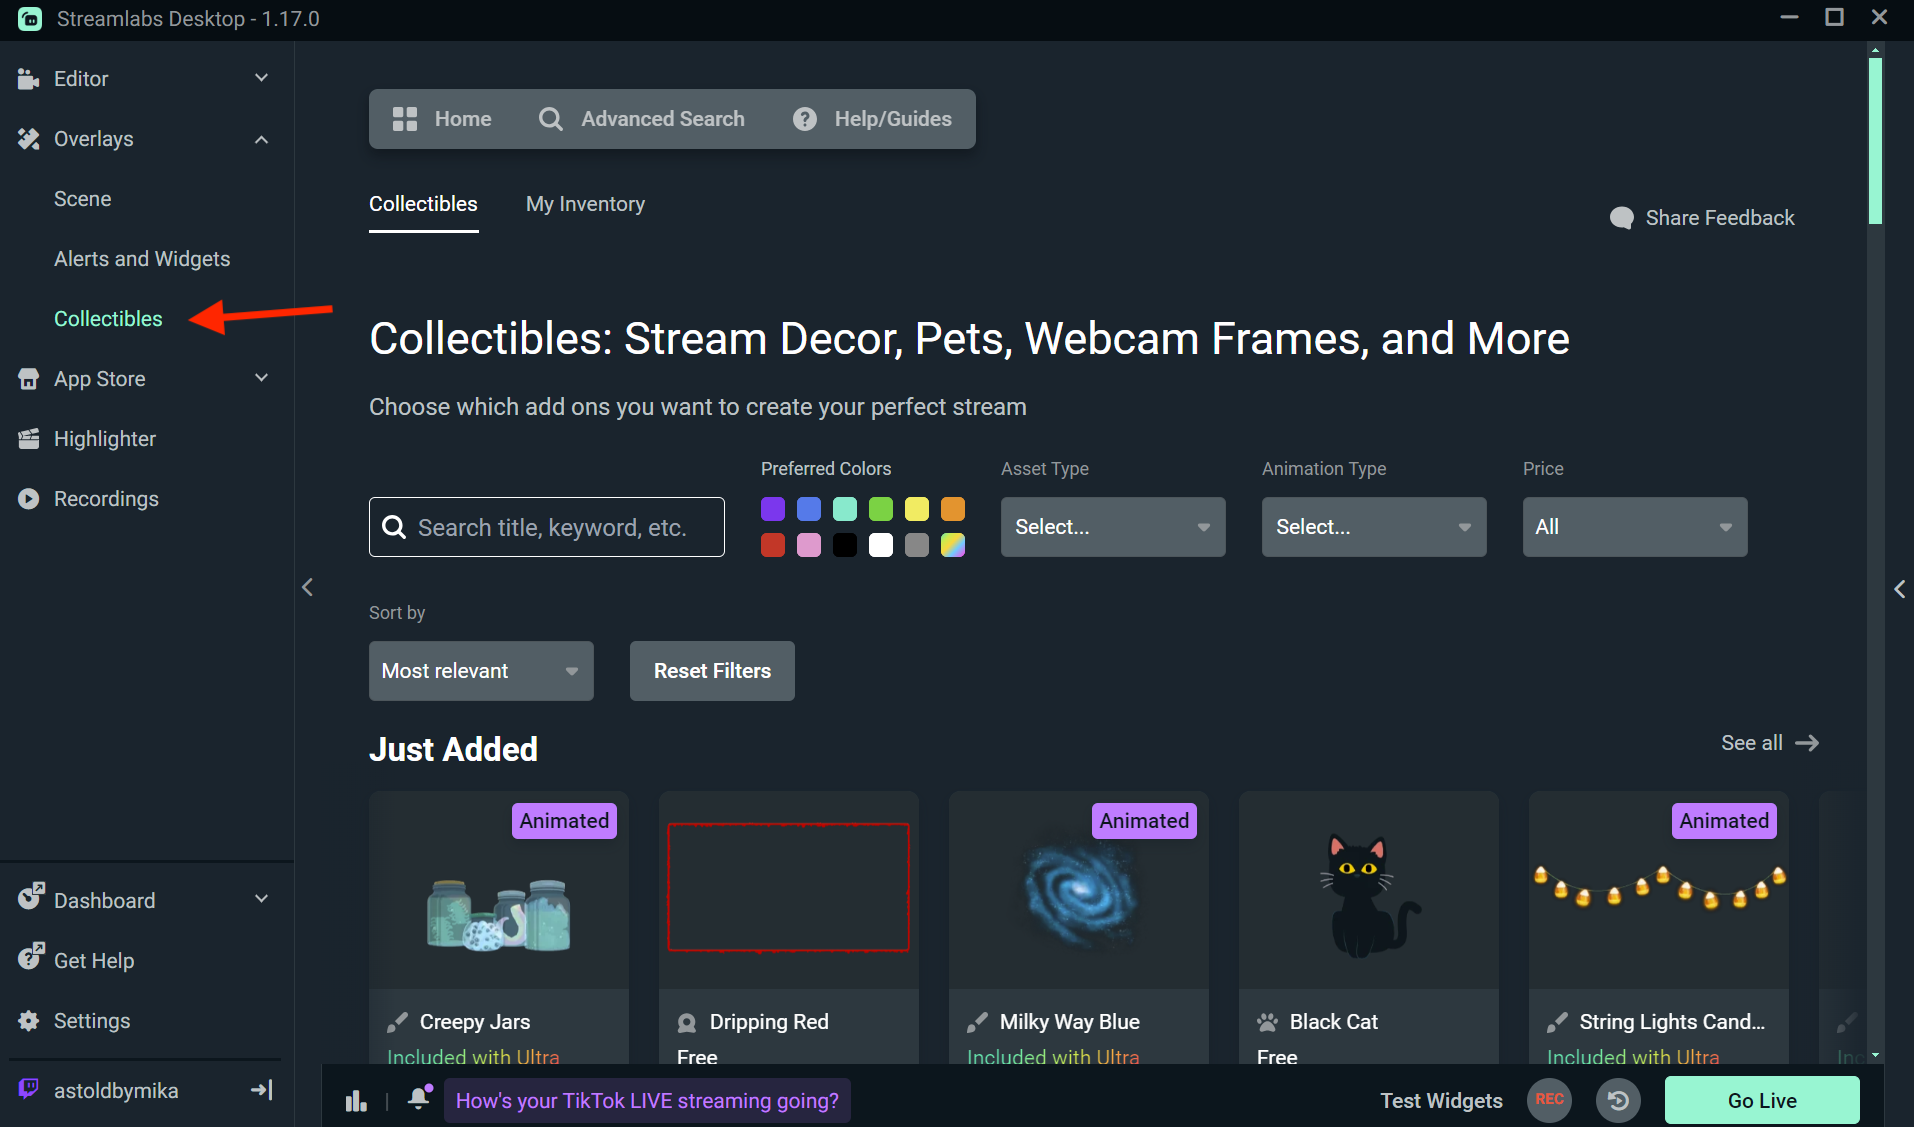
Task: Collapse the Overlays sidebar section
Action: pos(261,139)
